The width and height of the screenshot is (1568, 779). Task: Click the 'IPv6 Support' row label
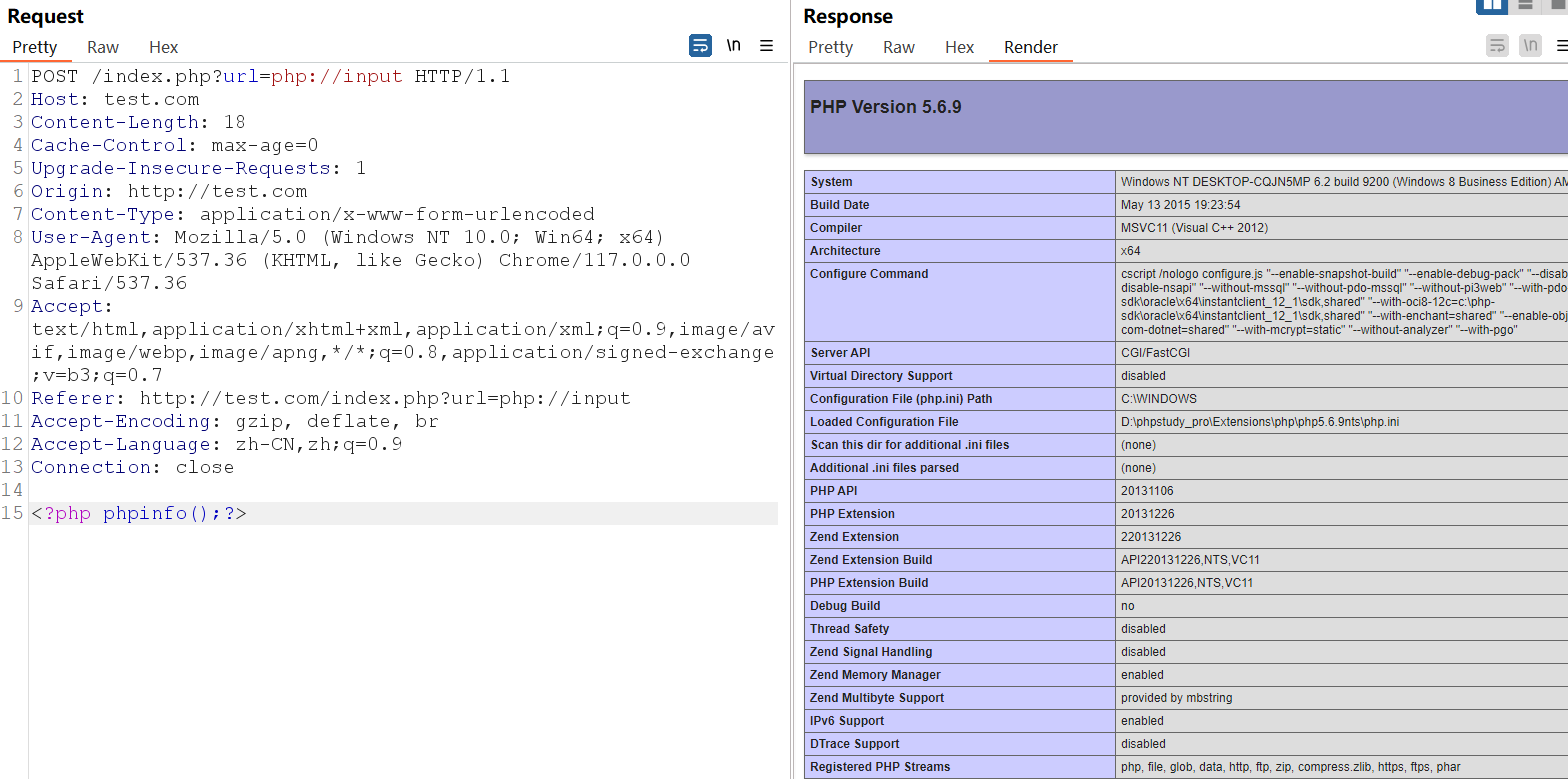pos(848,721)
